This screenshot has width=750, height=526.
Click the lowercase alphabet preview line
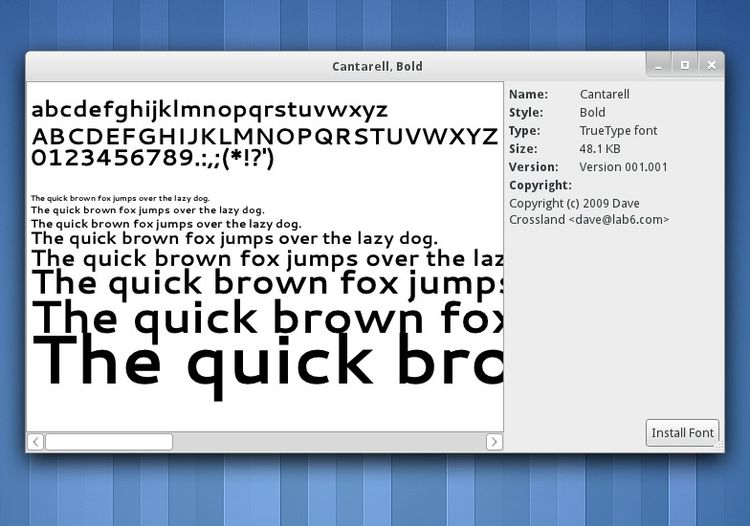coord(209,109)
